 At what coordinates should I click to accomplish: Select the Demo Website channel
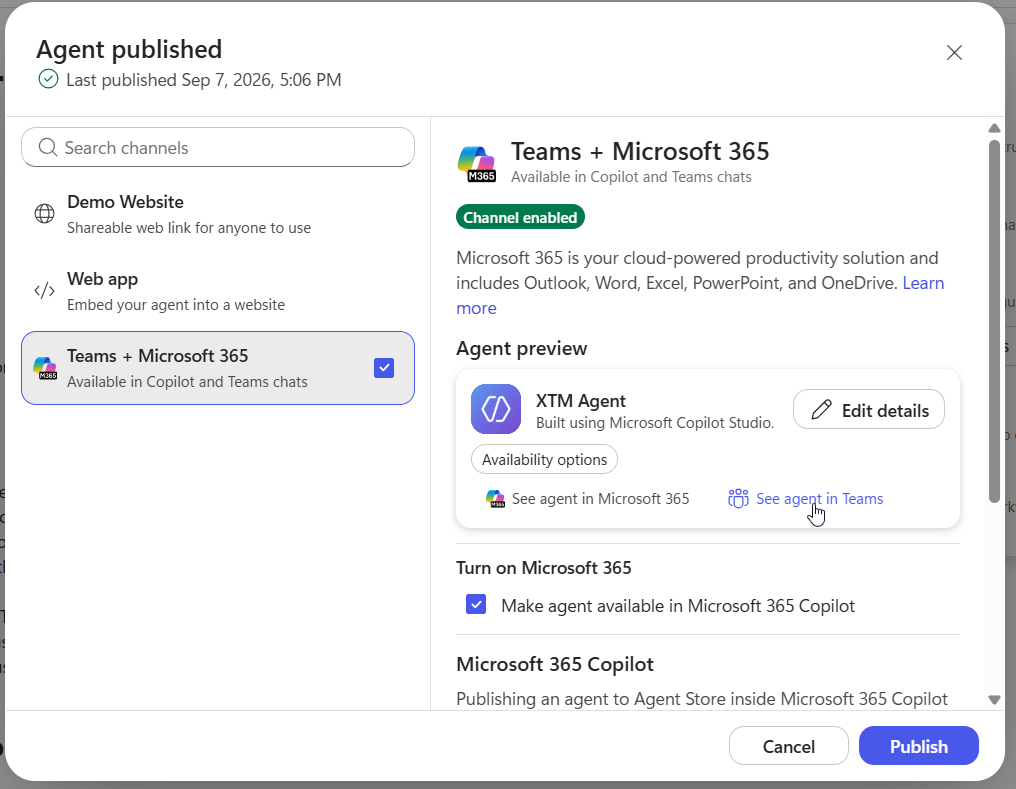click(218, 214)
